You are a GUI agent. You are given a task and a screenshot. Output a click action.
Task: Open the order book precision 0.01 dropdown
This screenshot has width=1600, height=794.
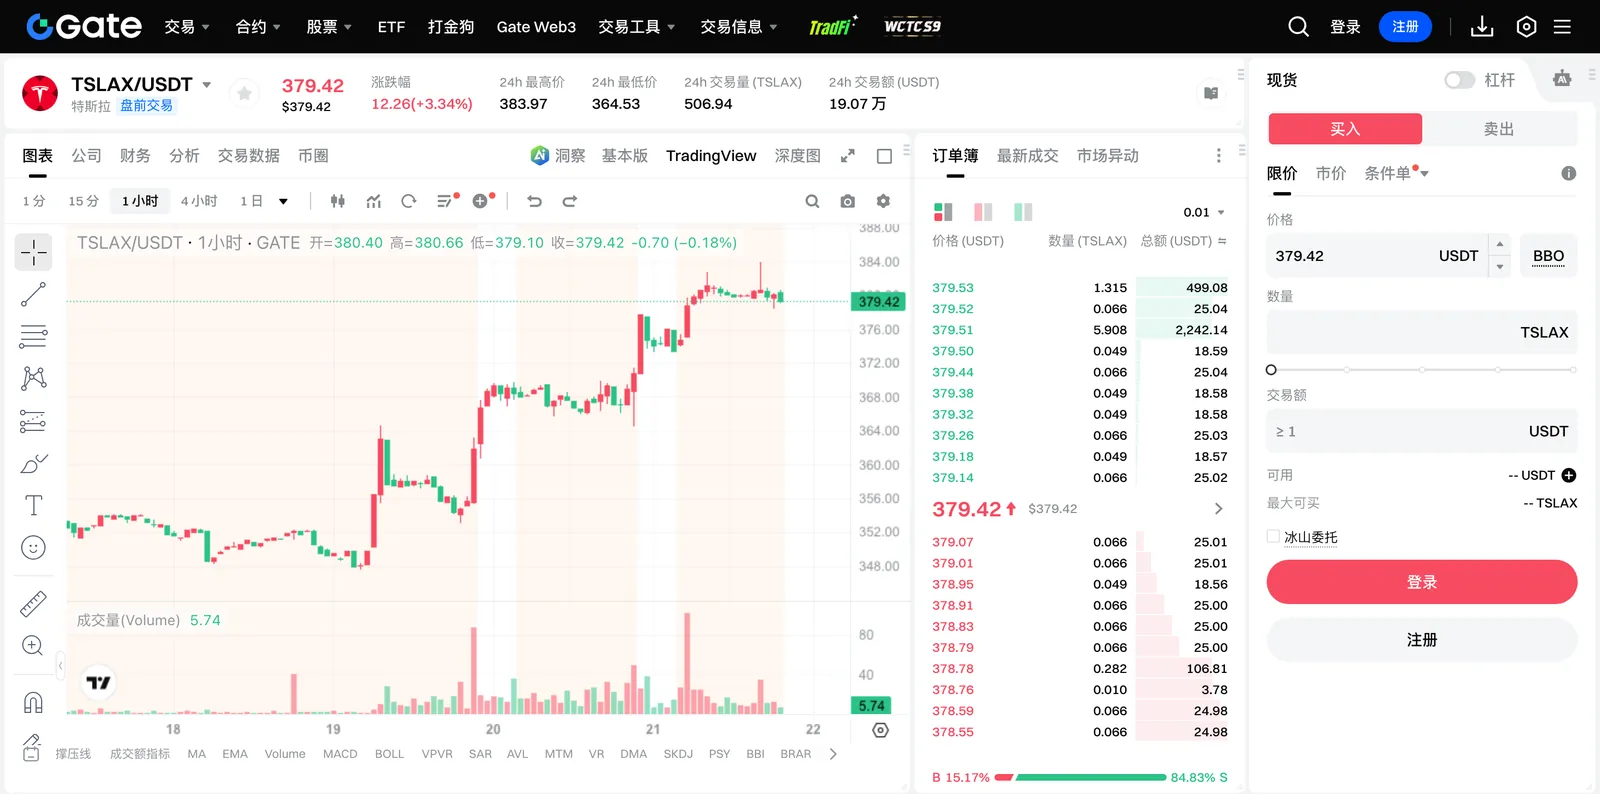pyautogui.click(x=1204, y=212)
